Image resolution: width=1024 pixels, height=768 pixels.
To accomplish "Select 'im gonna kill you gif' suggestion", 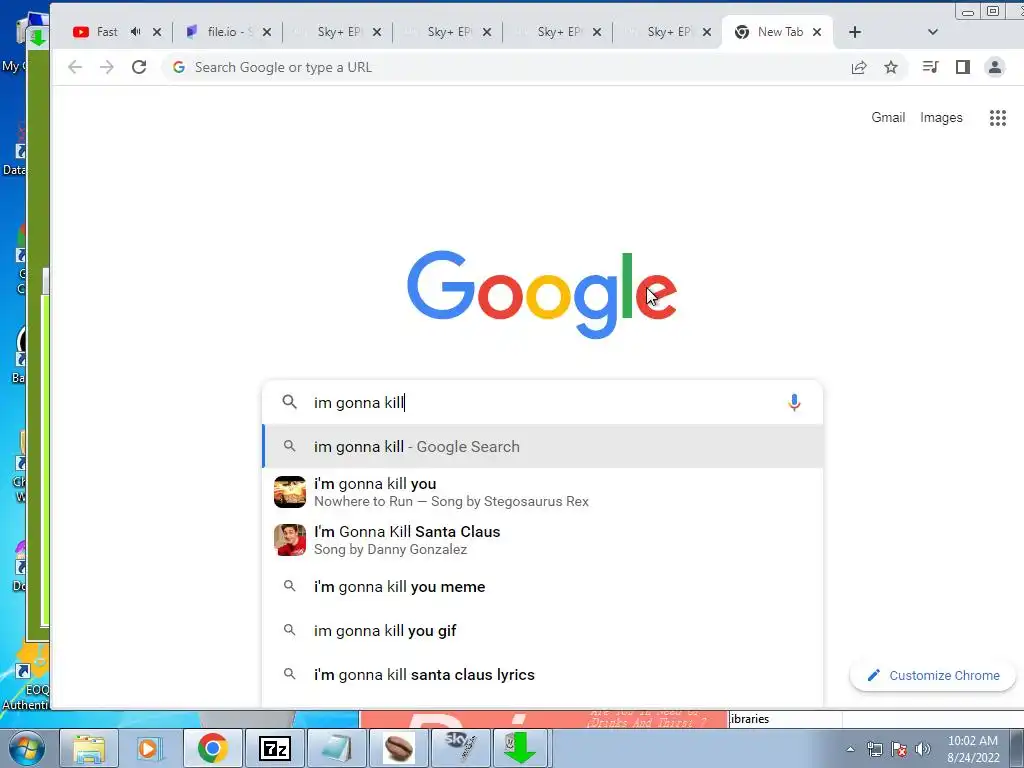I will point(542,631).
